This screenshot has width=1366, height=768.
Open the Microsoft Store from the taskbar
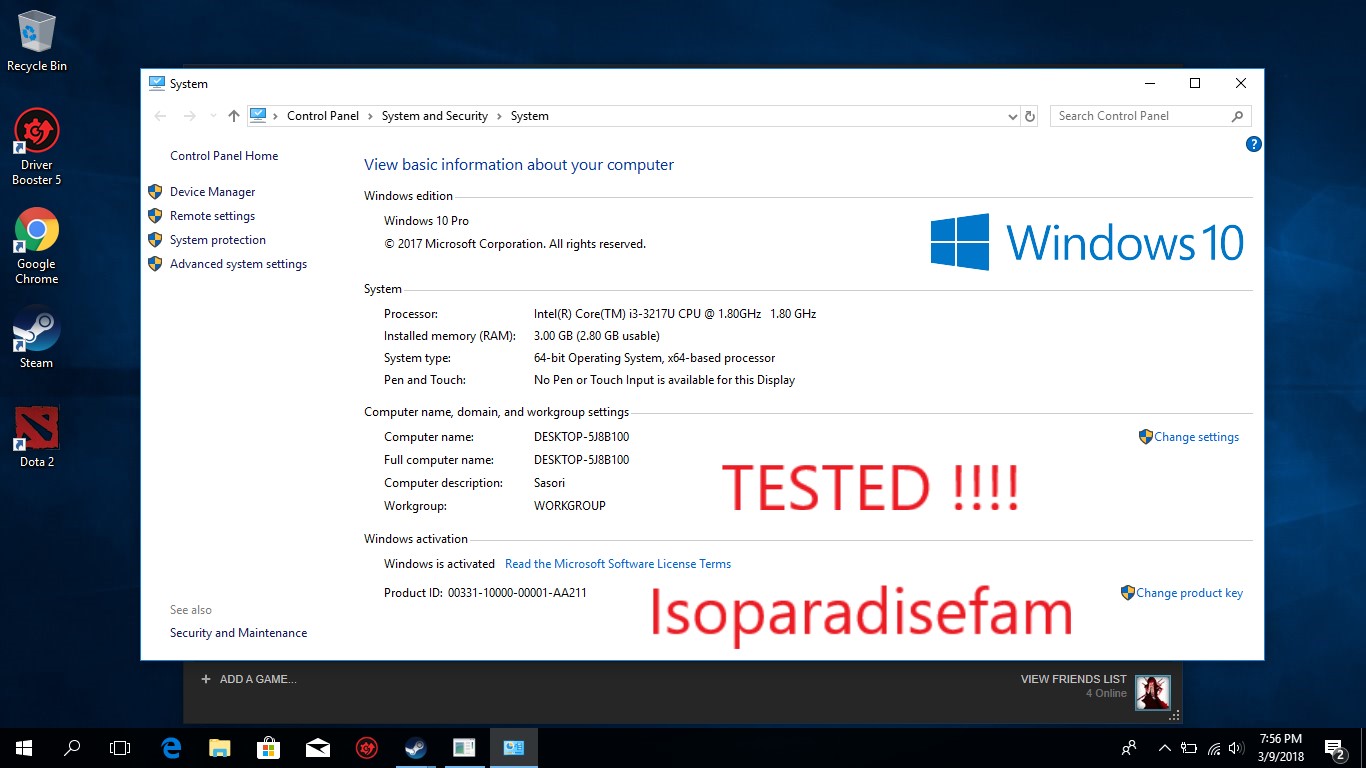(x=268, y=747)
